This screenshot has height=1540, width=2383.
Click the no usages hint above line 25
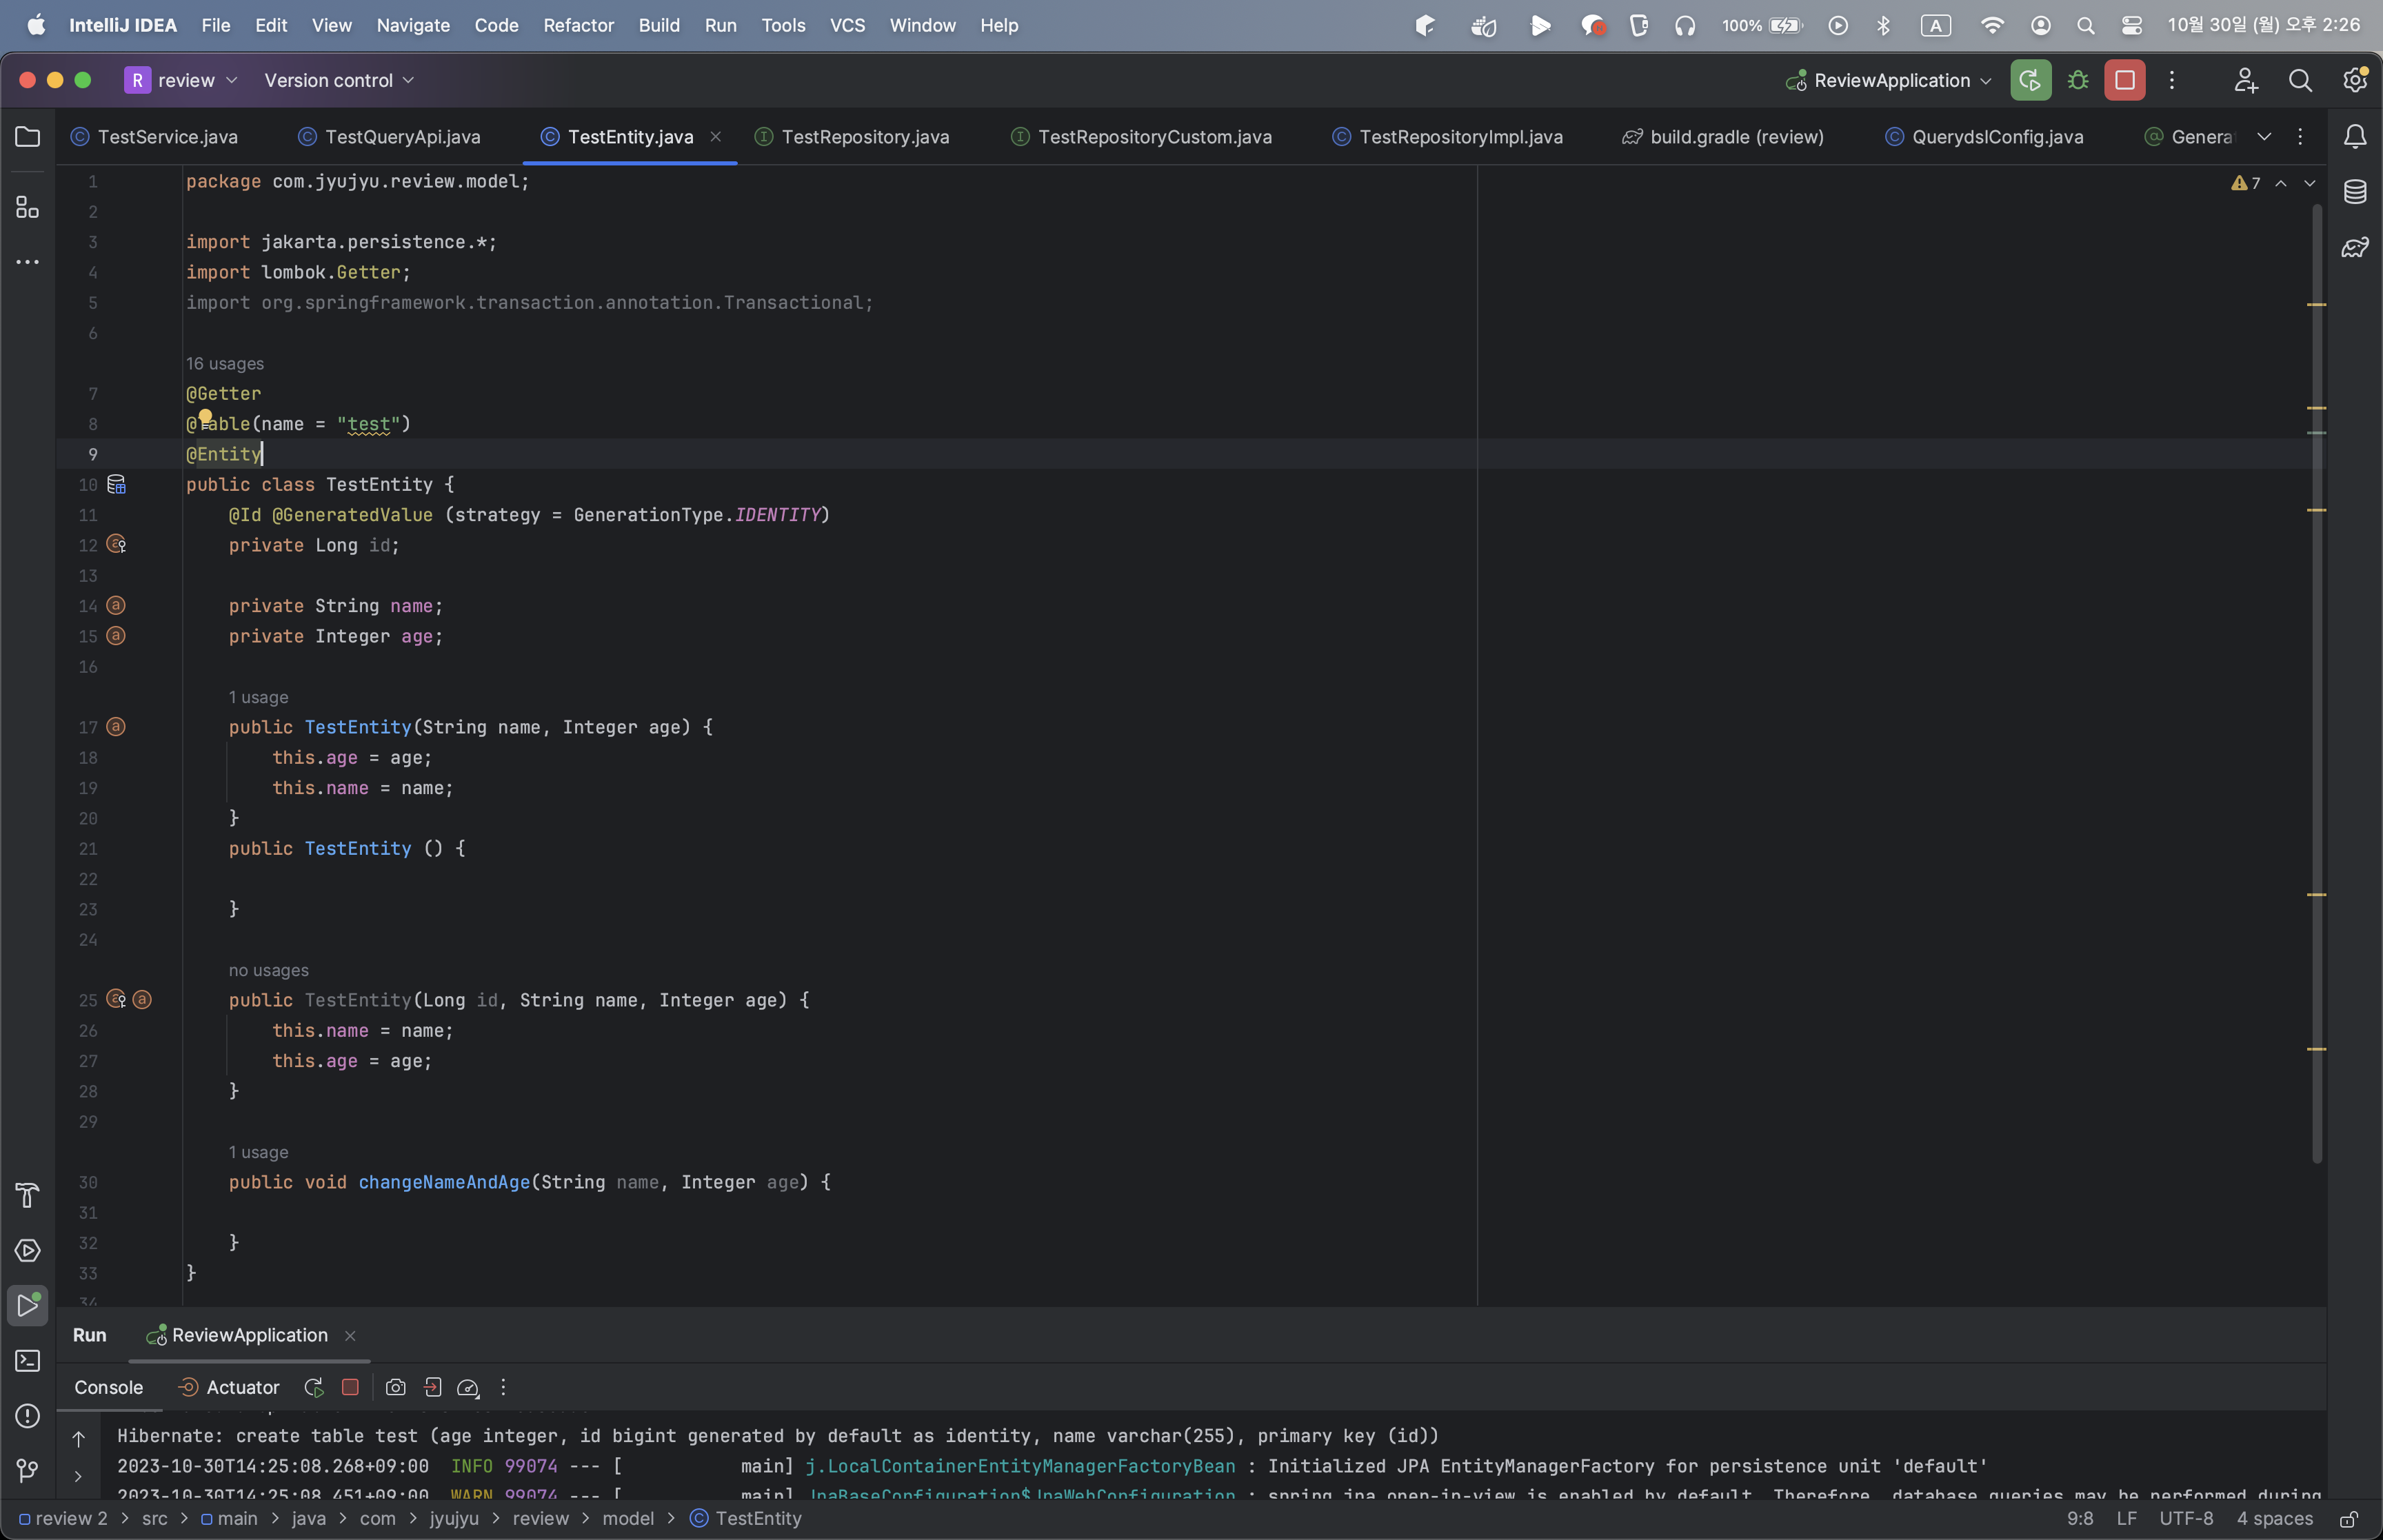[268, 970]
